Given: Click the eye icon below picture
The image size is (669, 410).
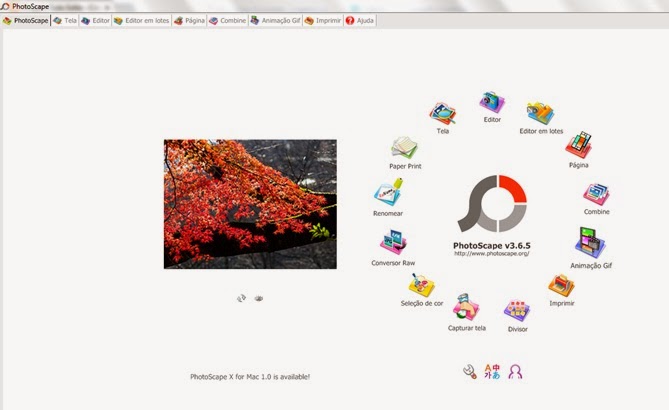Looking at the screenshot, I should click(x=259, y=299).
